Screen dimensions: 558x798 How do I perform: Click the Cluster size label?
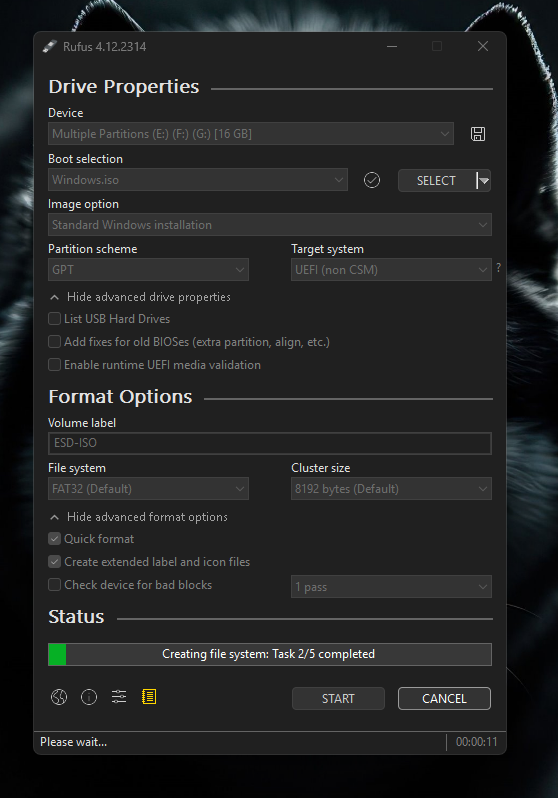click(x=321, y=468)
